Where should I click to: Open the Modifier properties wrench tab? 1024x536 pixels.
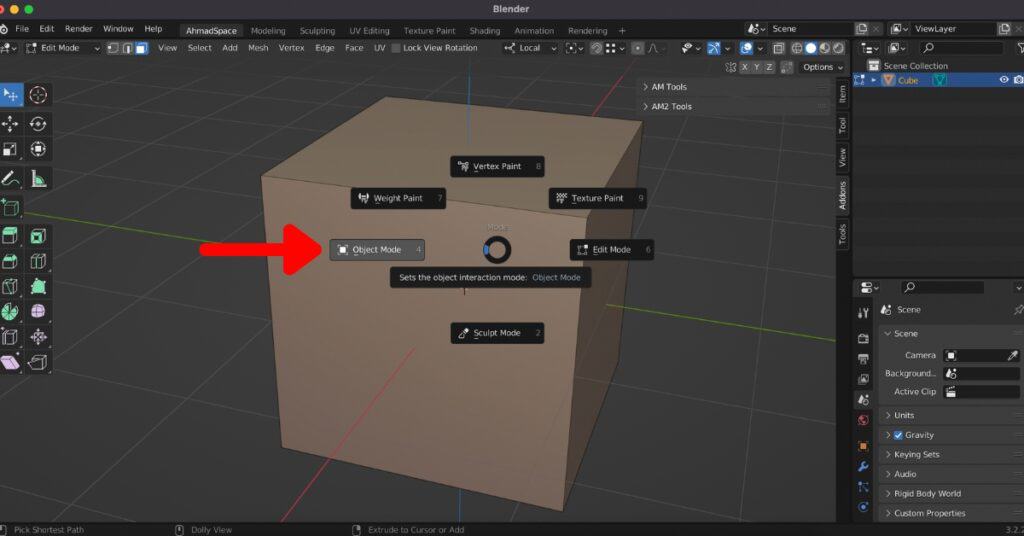point(863,467)
